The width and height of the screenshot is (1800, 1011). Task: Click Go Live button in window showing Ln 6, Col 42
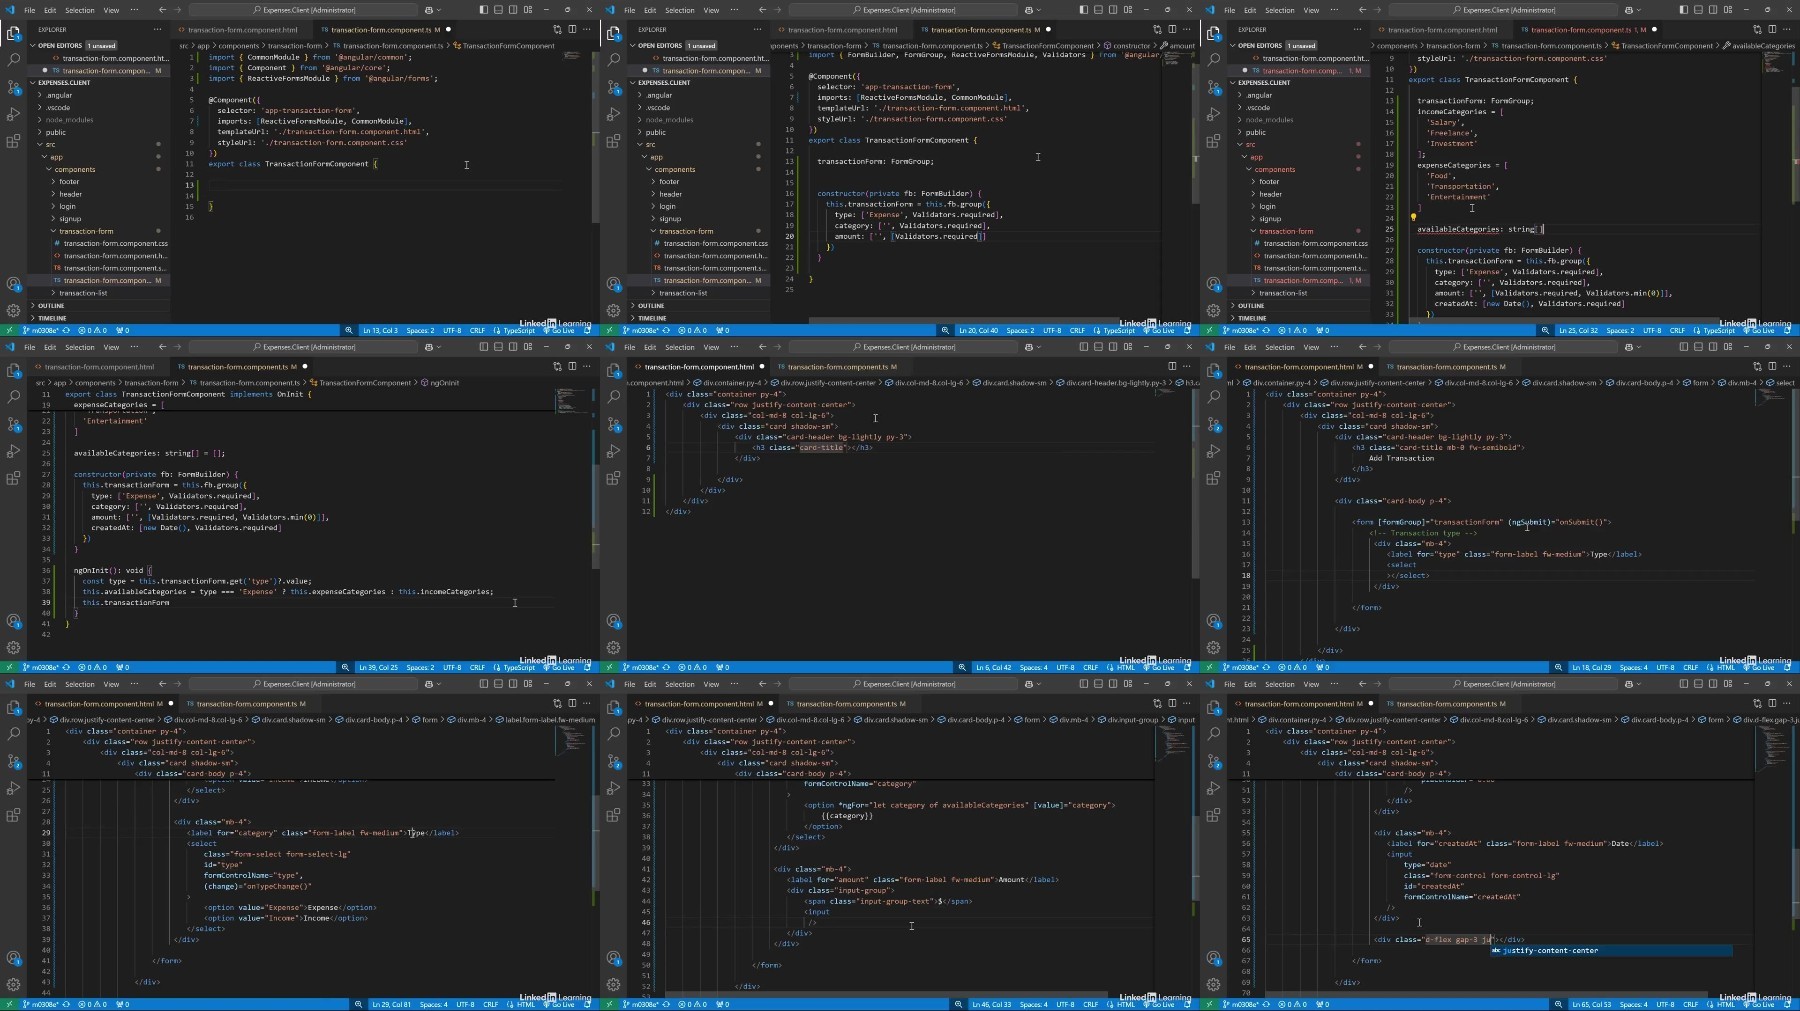tap(1163, 667)
